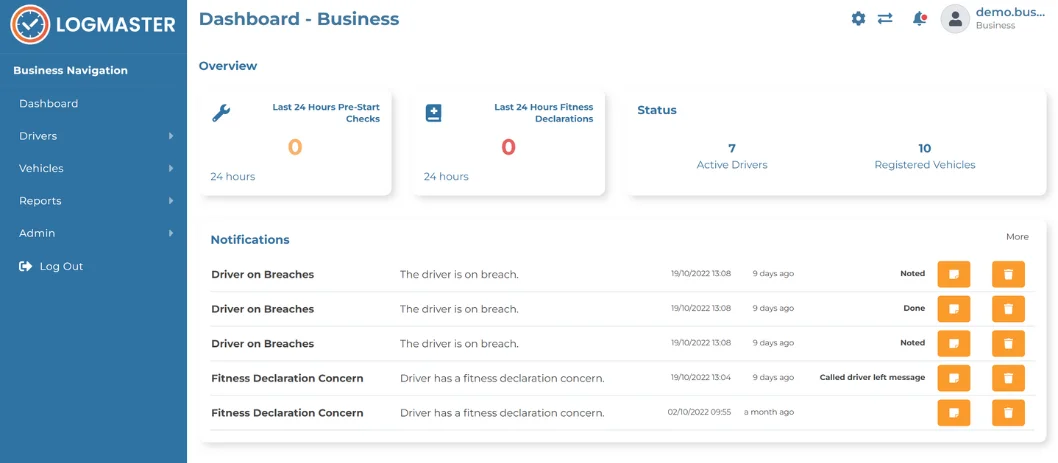The image size is (1058, 463).
Task: Click More link in Notifications
Action: [1018, 237]
